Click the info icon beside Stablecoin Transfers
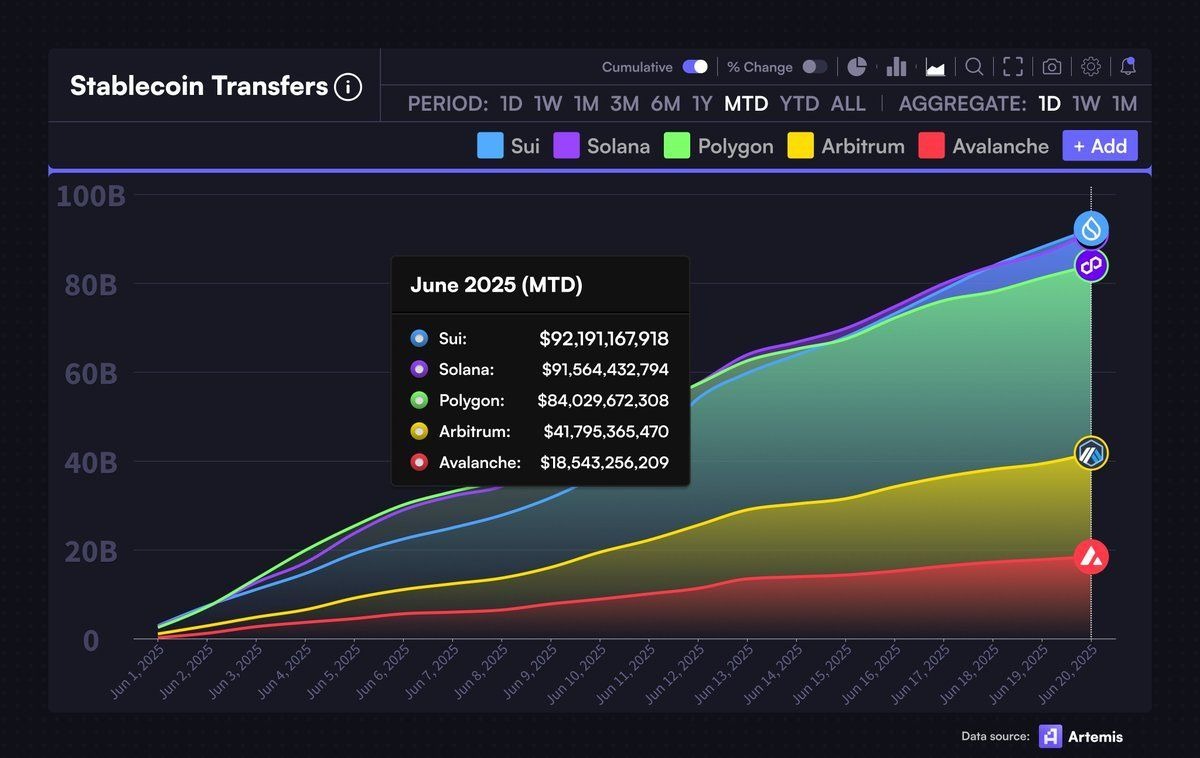This screenshot has width=1200, height=758. (x=347, y=87)
